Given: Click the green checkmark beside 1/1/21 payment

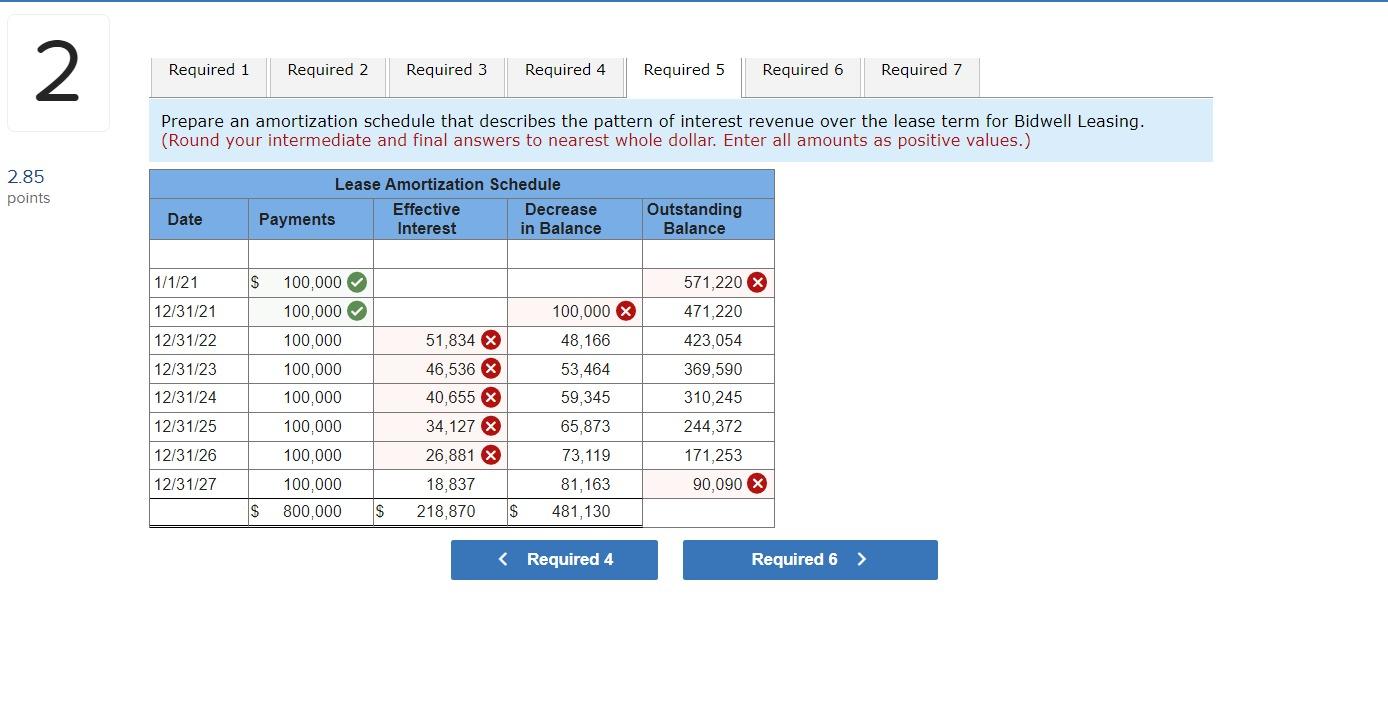Looking at the screenshot, I should click(x=357, y=282).
